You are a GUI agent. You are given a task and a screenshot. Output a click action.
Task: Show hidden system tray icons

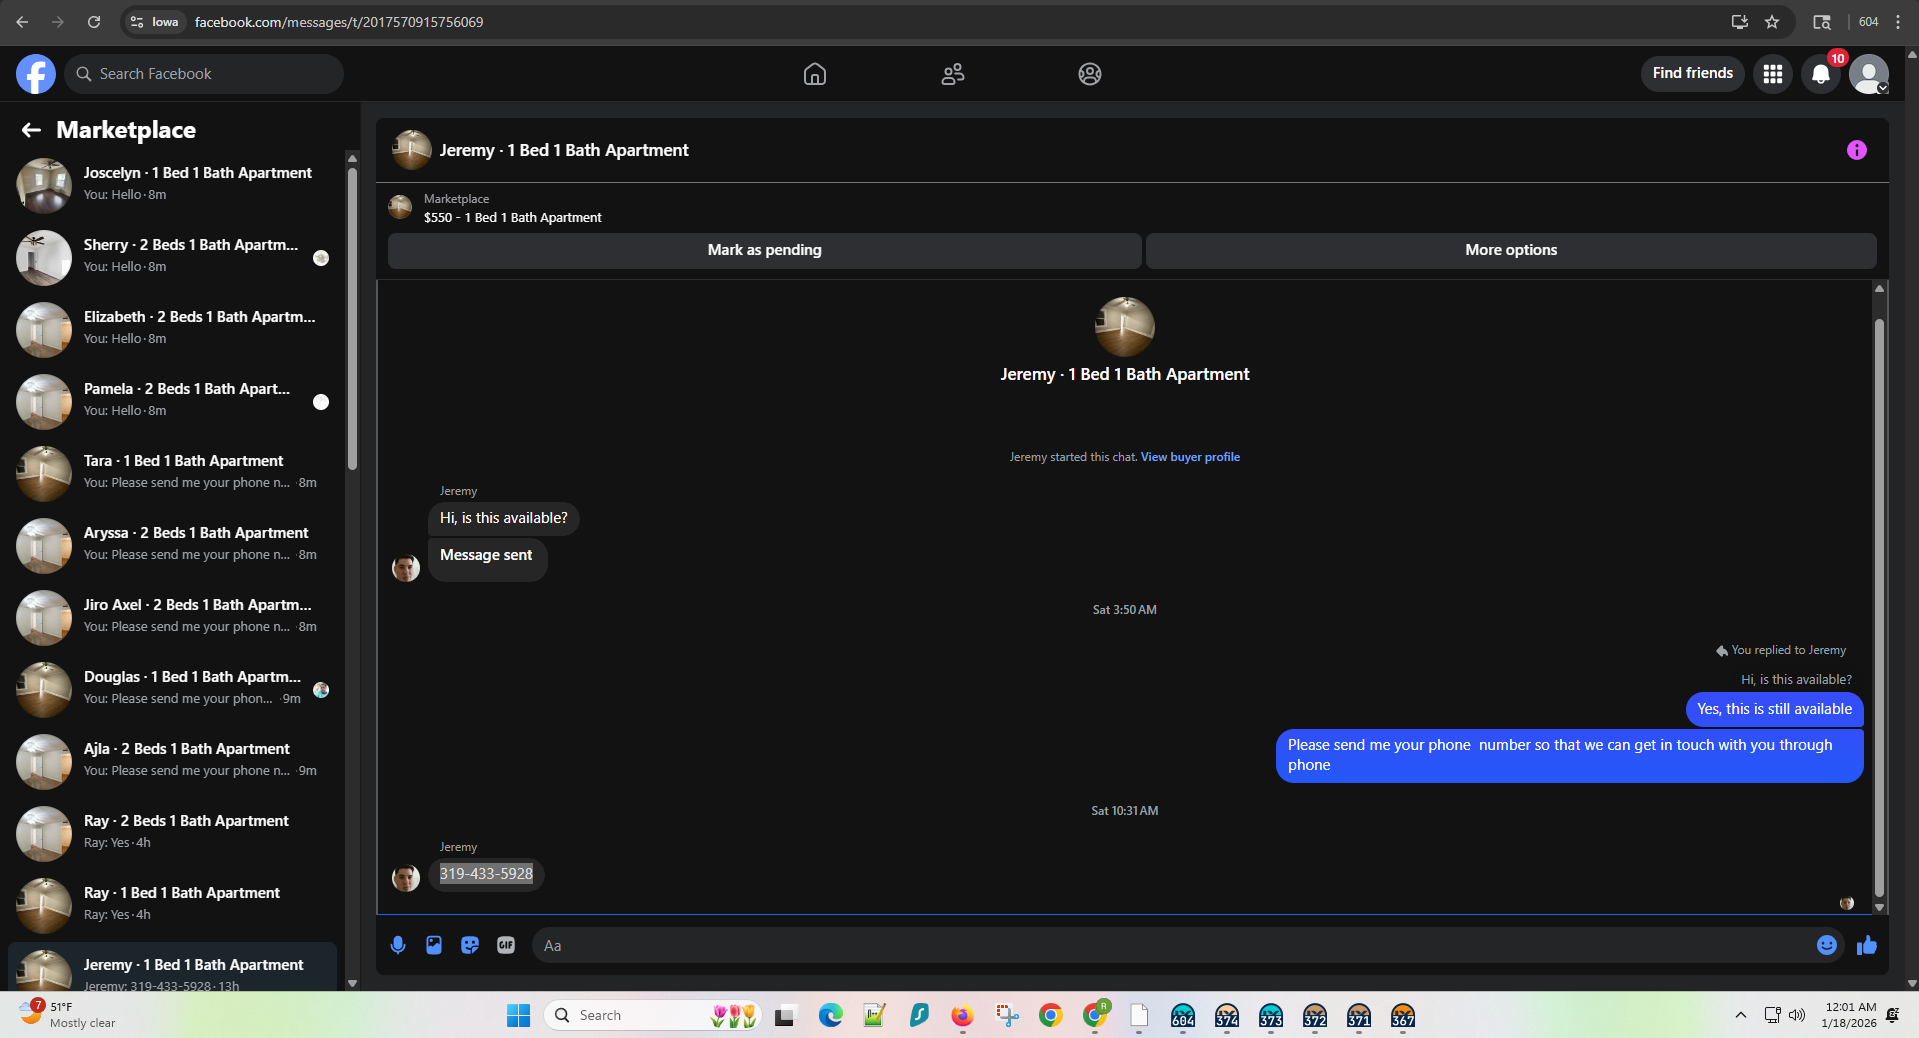(1740, 1015)
